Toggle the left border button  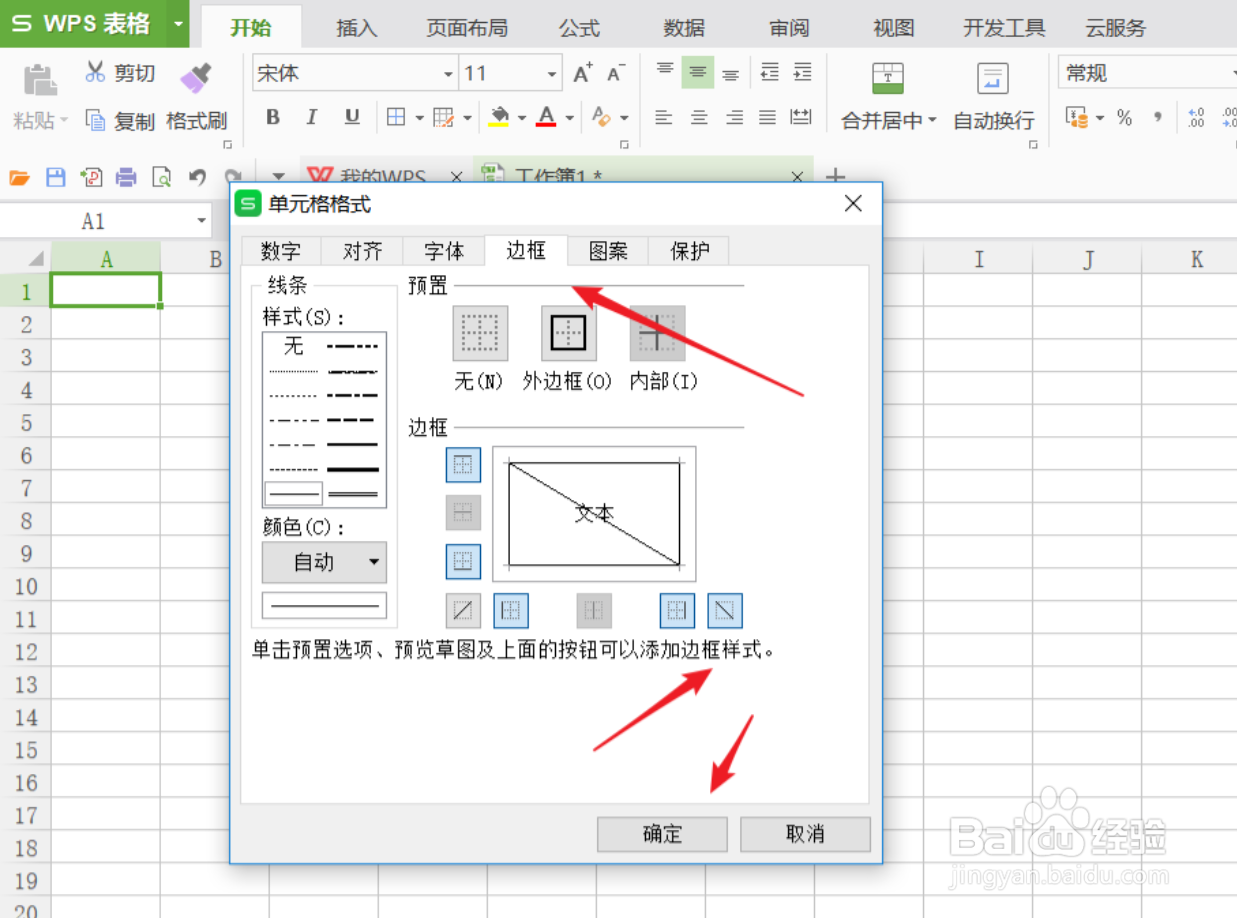point(511,610)
